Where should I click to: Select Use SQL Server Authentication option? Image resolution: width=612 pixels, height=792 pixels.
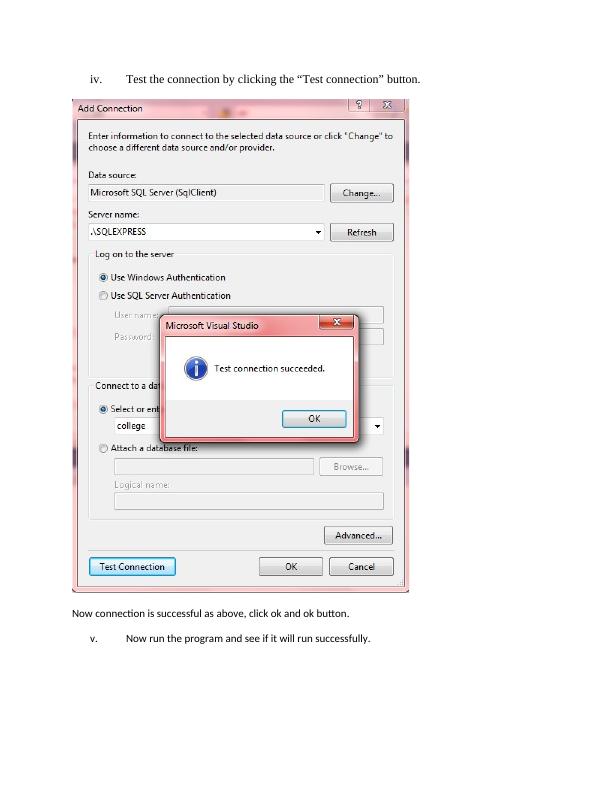104,295
